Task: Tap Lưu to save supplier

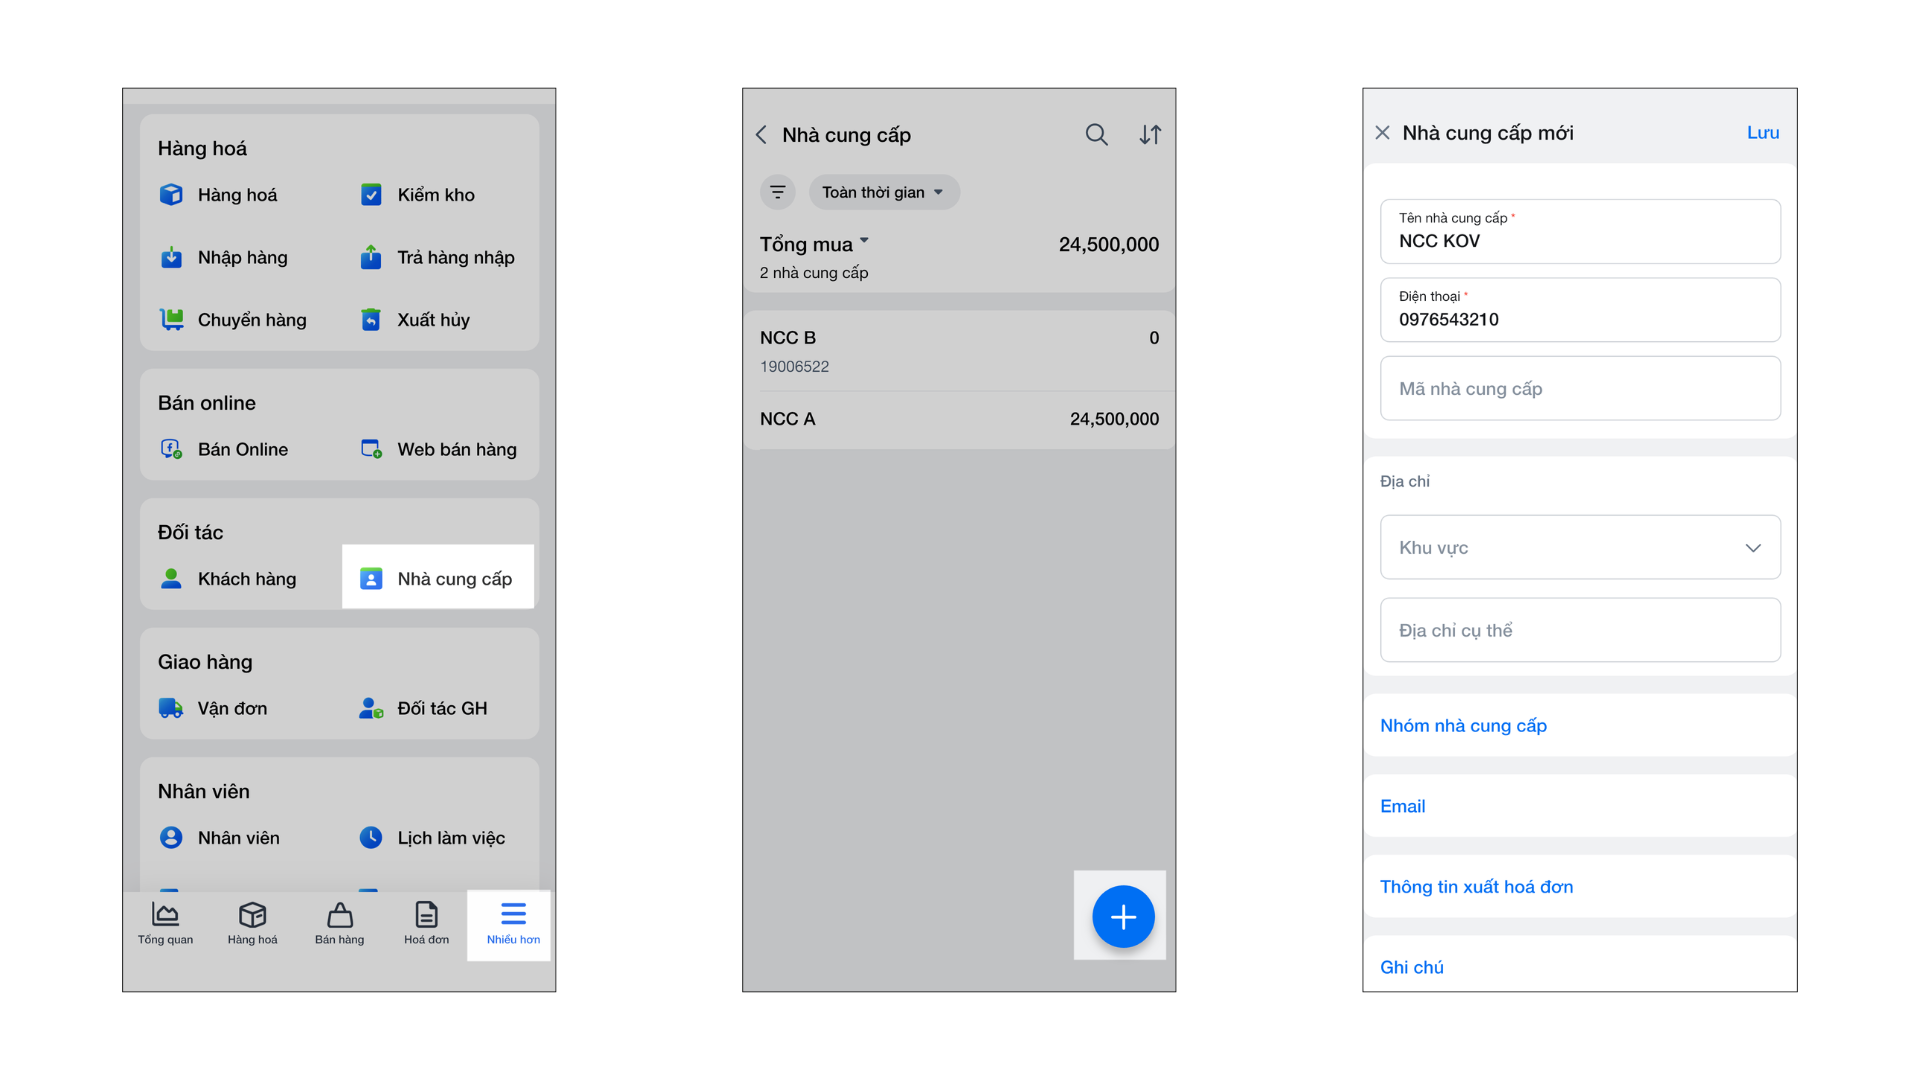Action: coord(1762,132)
